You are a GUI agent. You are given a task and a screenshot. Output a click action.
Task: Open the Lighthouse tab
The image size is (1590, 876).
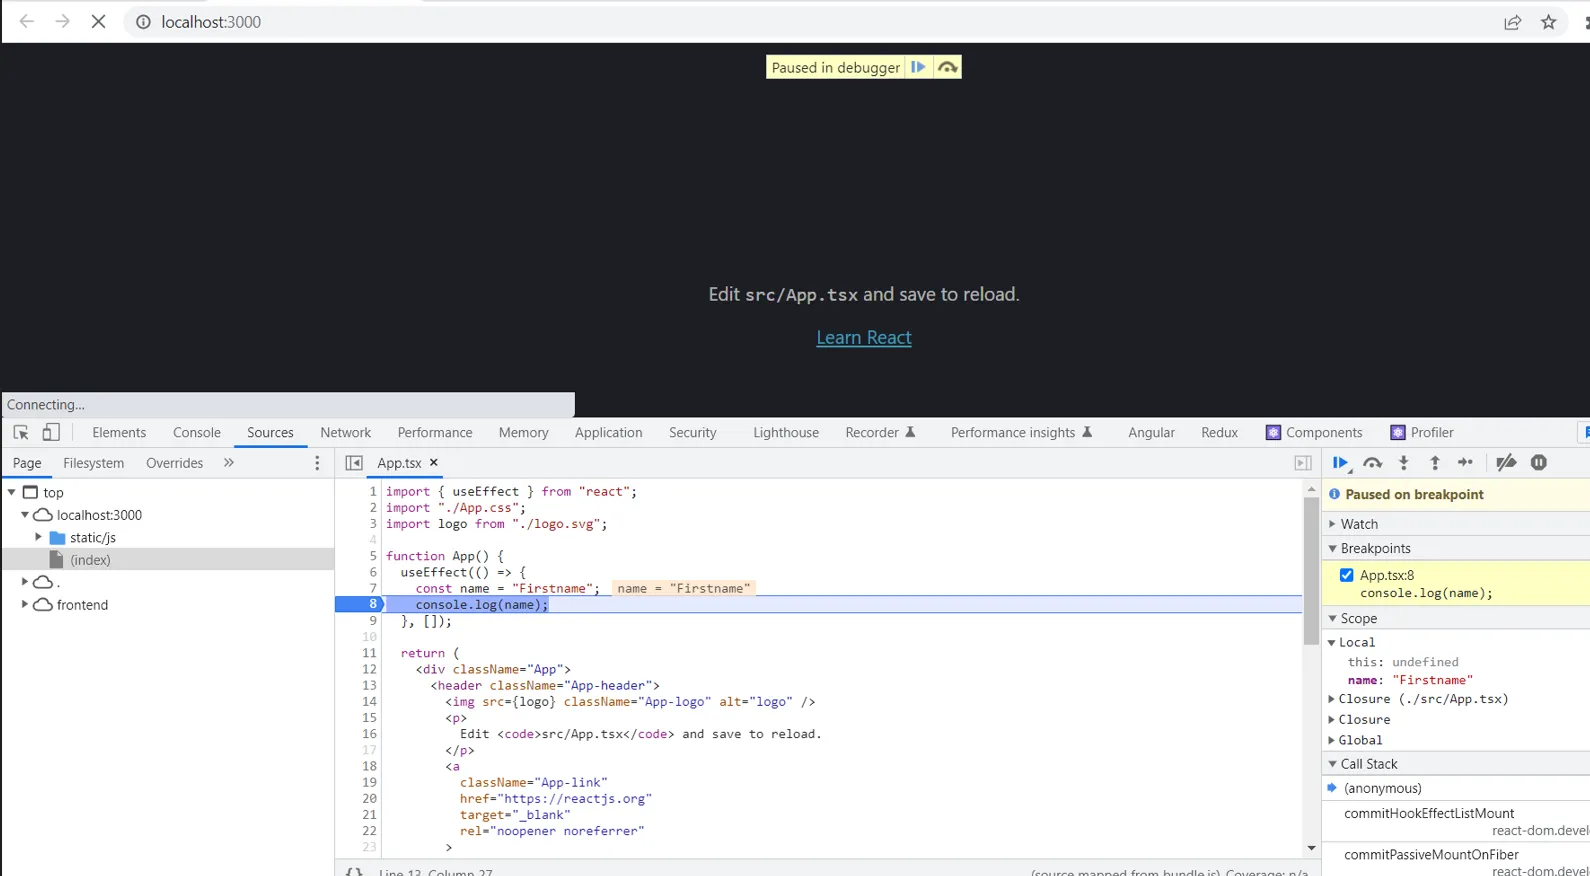(x=786, y=432)
